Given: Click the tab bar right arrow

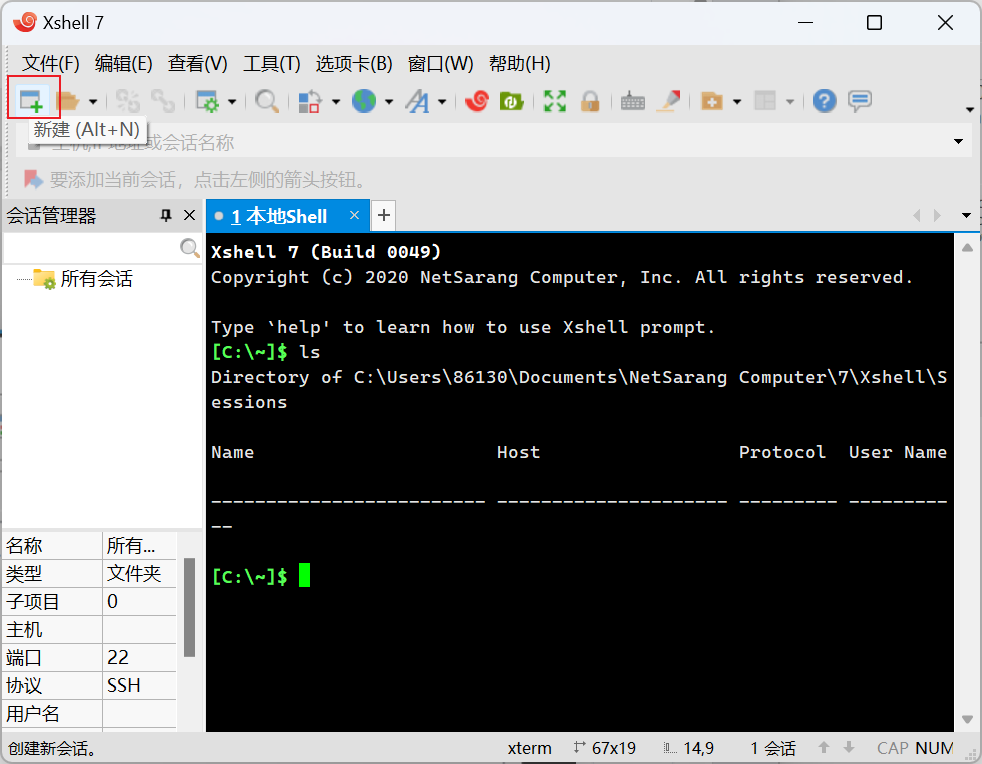Looking at the screenshot, I should tap(937, 215).
